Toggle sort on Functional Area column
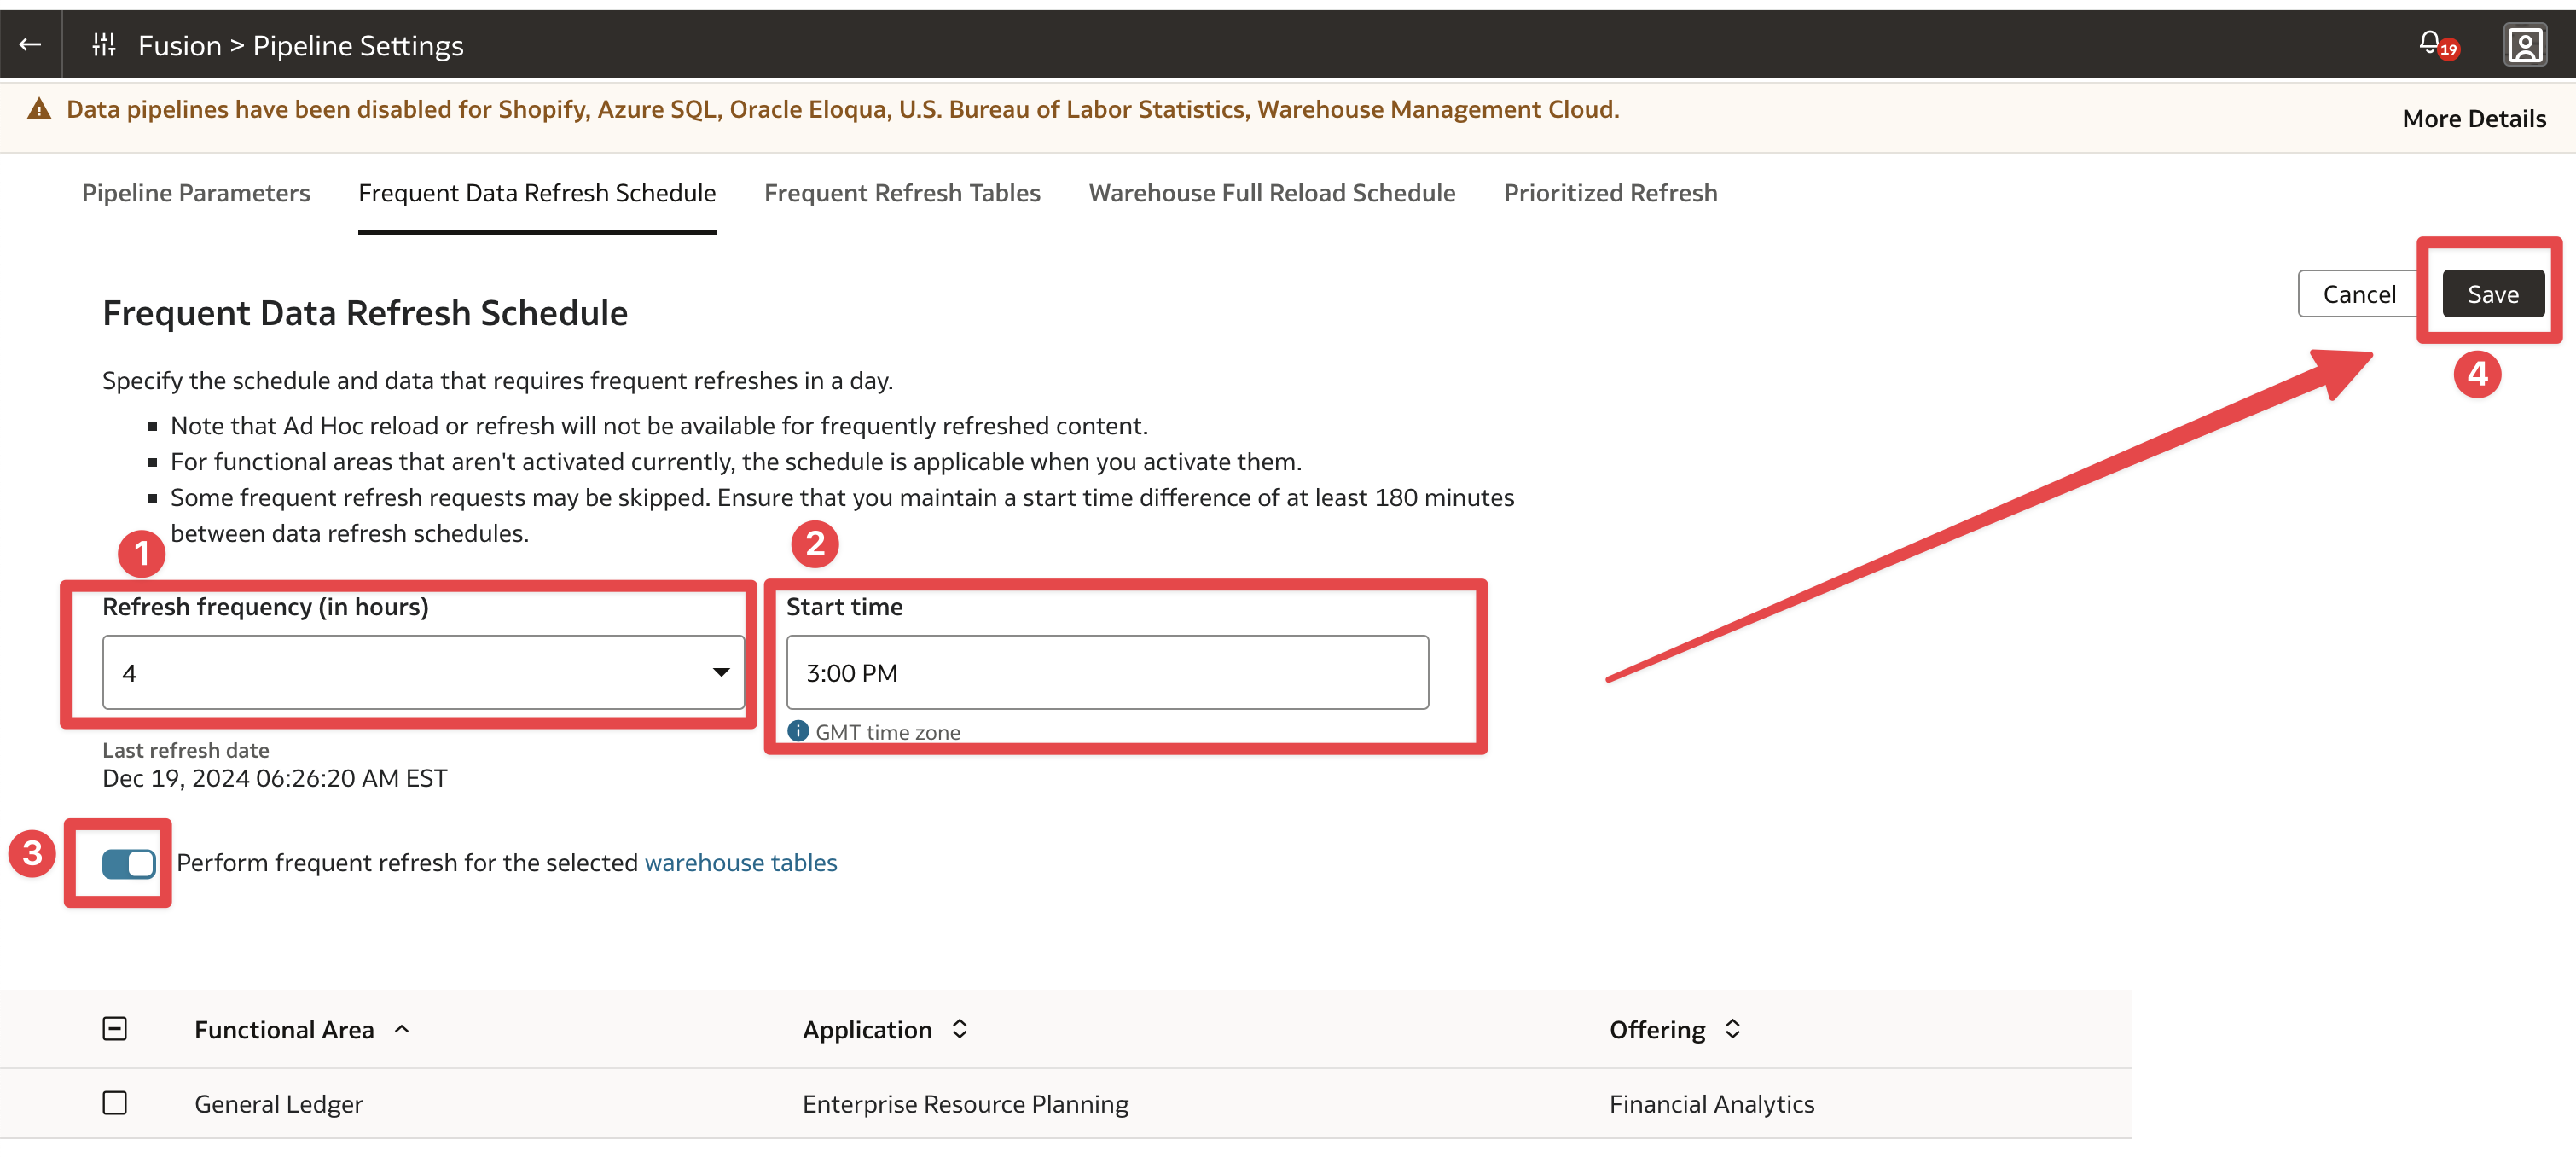 402,1029
